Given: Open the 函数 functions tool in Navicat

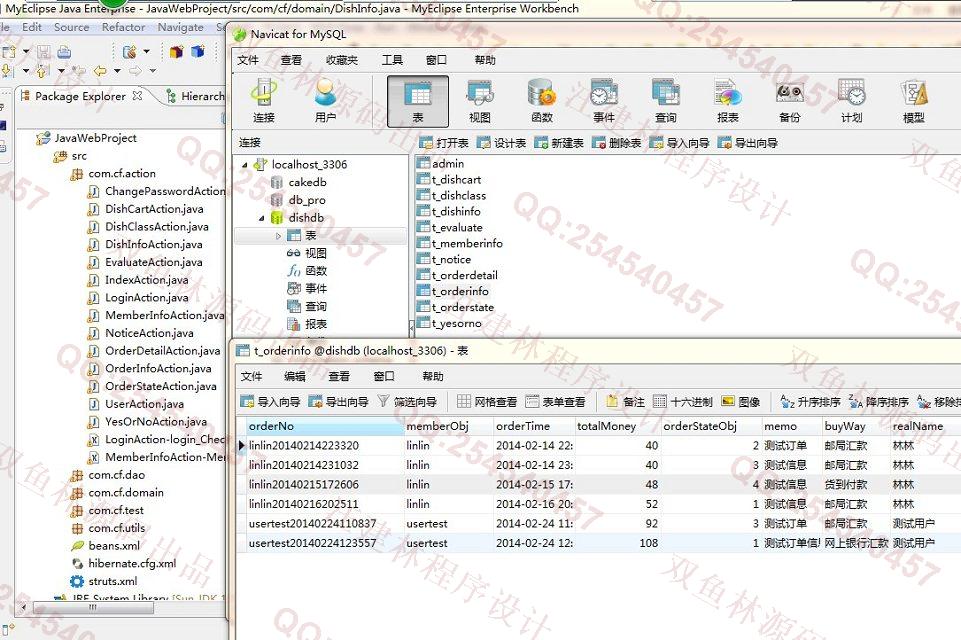Looking at the screenshot, I should 542,101.
